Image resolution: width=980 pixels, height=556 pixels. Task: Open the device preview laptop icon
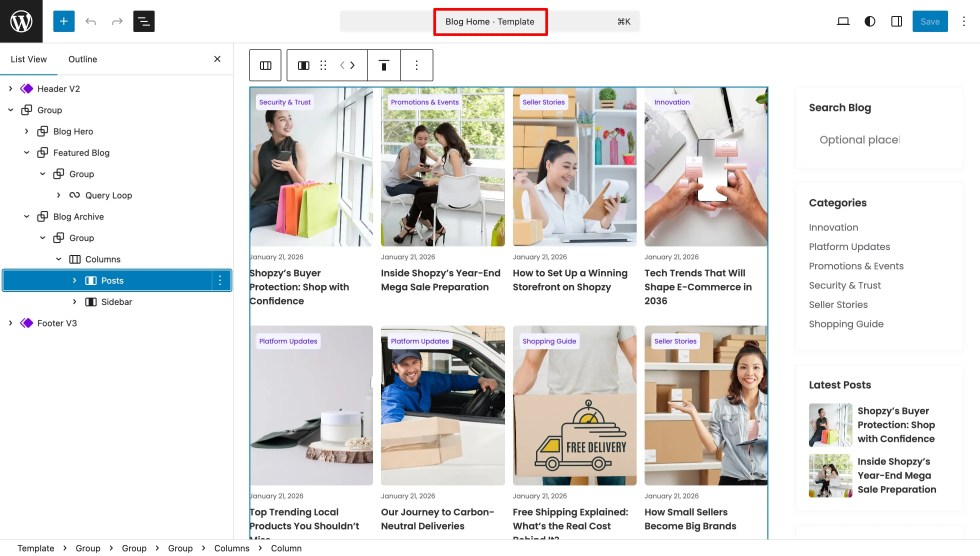pos(843,21)
